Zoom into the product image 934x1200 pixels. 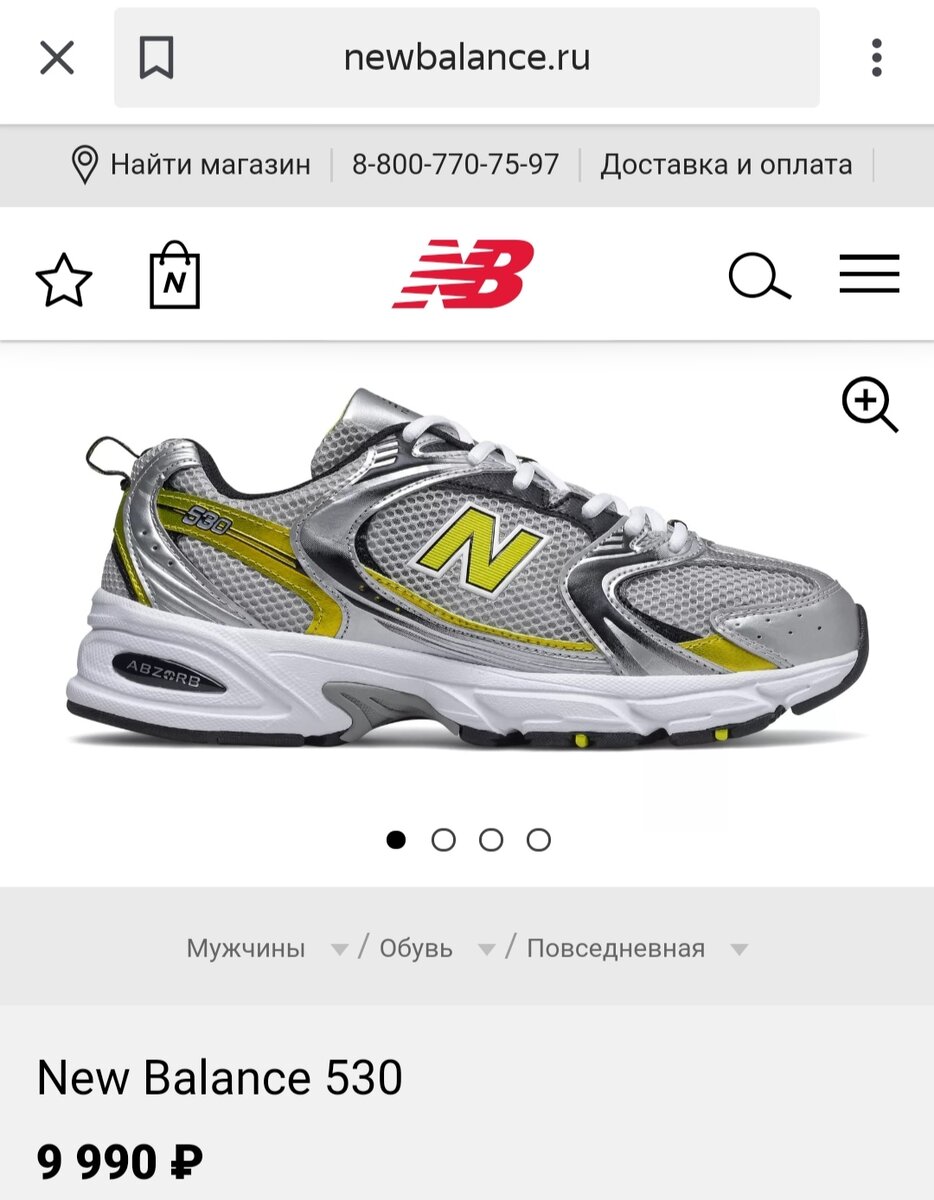[x=870, y=405]
